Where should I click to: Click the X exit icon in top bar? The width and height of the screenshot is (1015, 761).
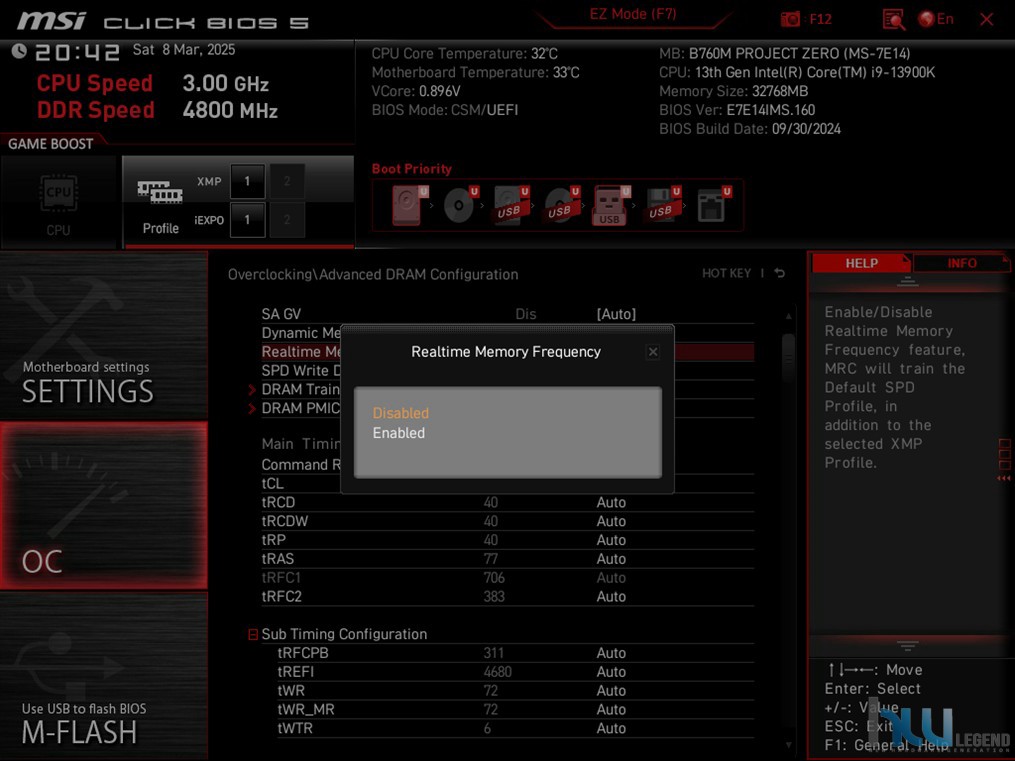(987, 19)
